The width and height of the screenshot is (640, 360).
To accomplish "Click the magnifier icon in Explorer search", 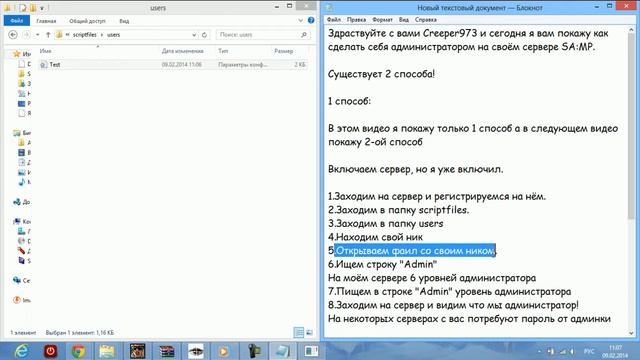I will coord(304,35).
